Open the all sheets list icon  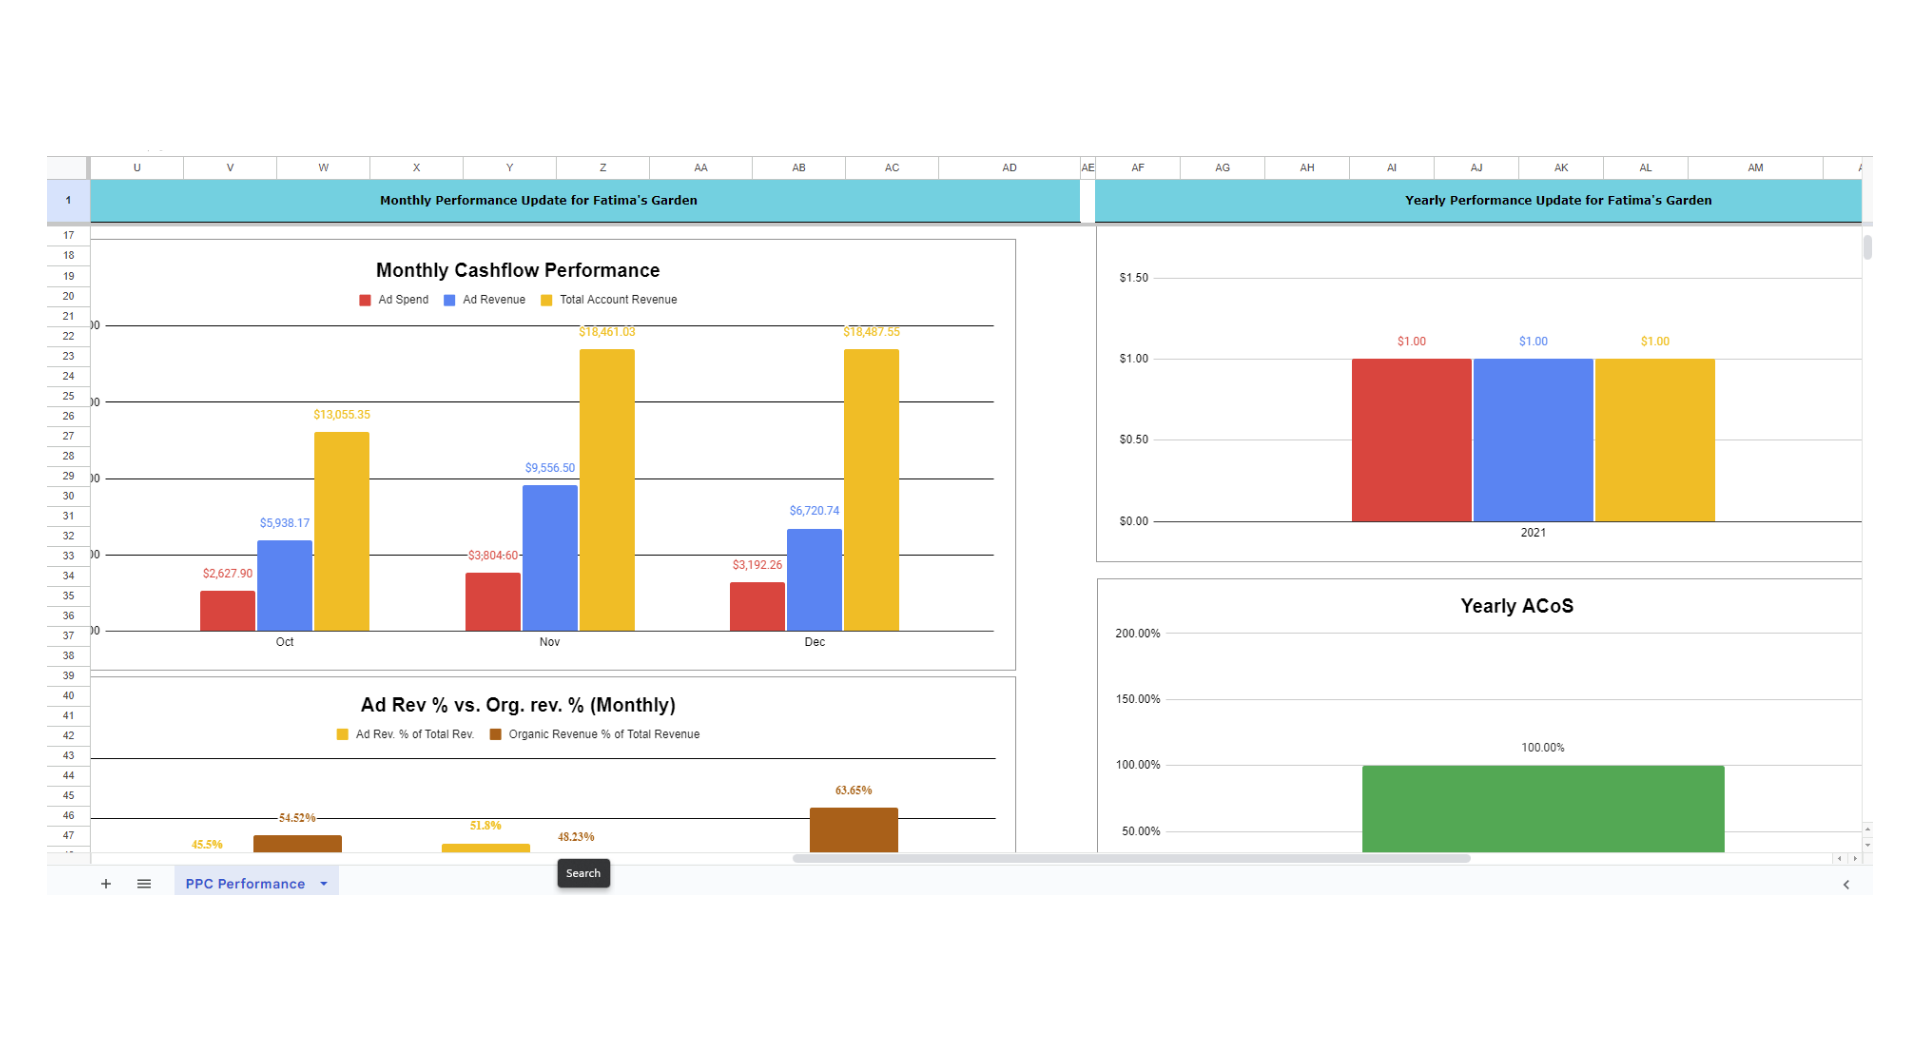[x=144, y=884]
